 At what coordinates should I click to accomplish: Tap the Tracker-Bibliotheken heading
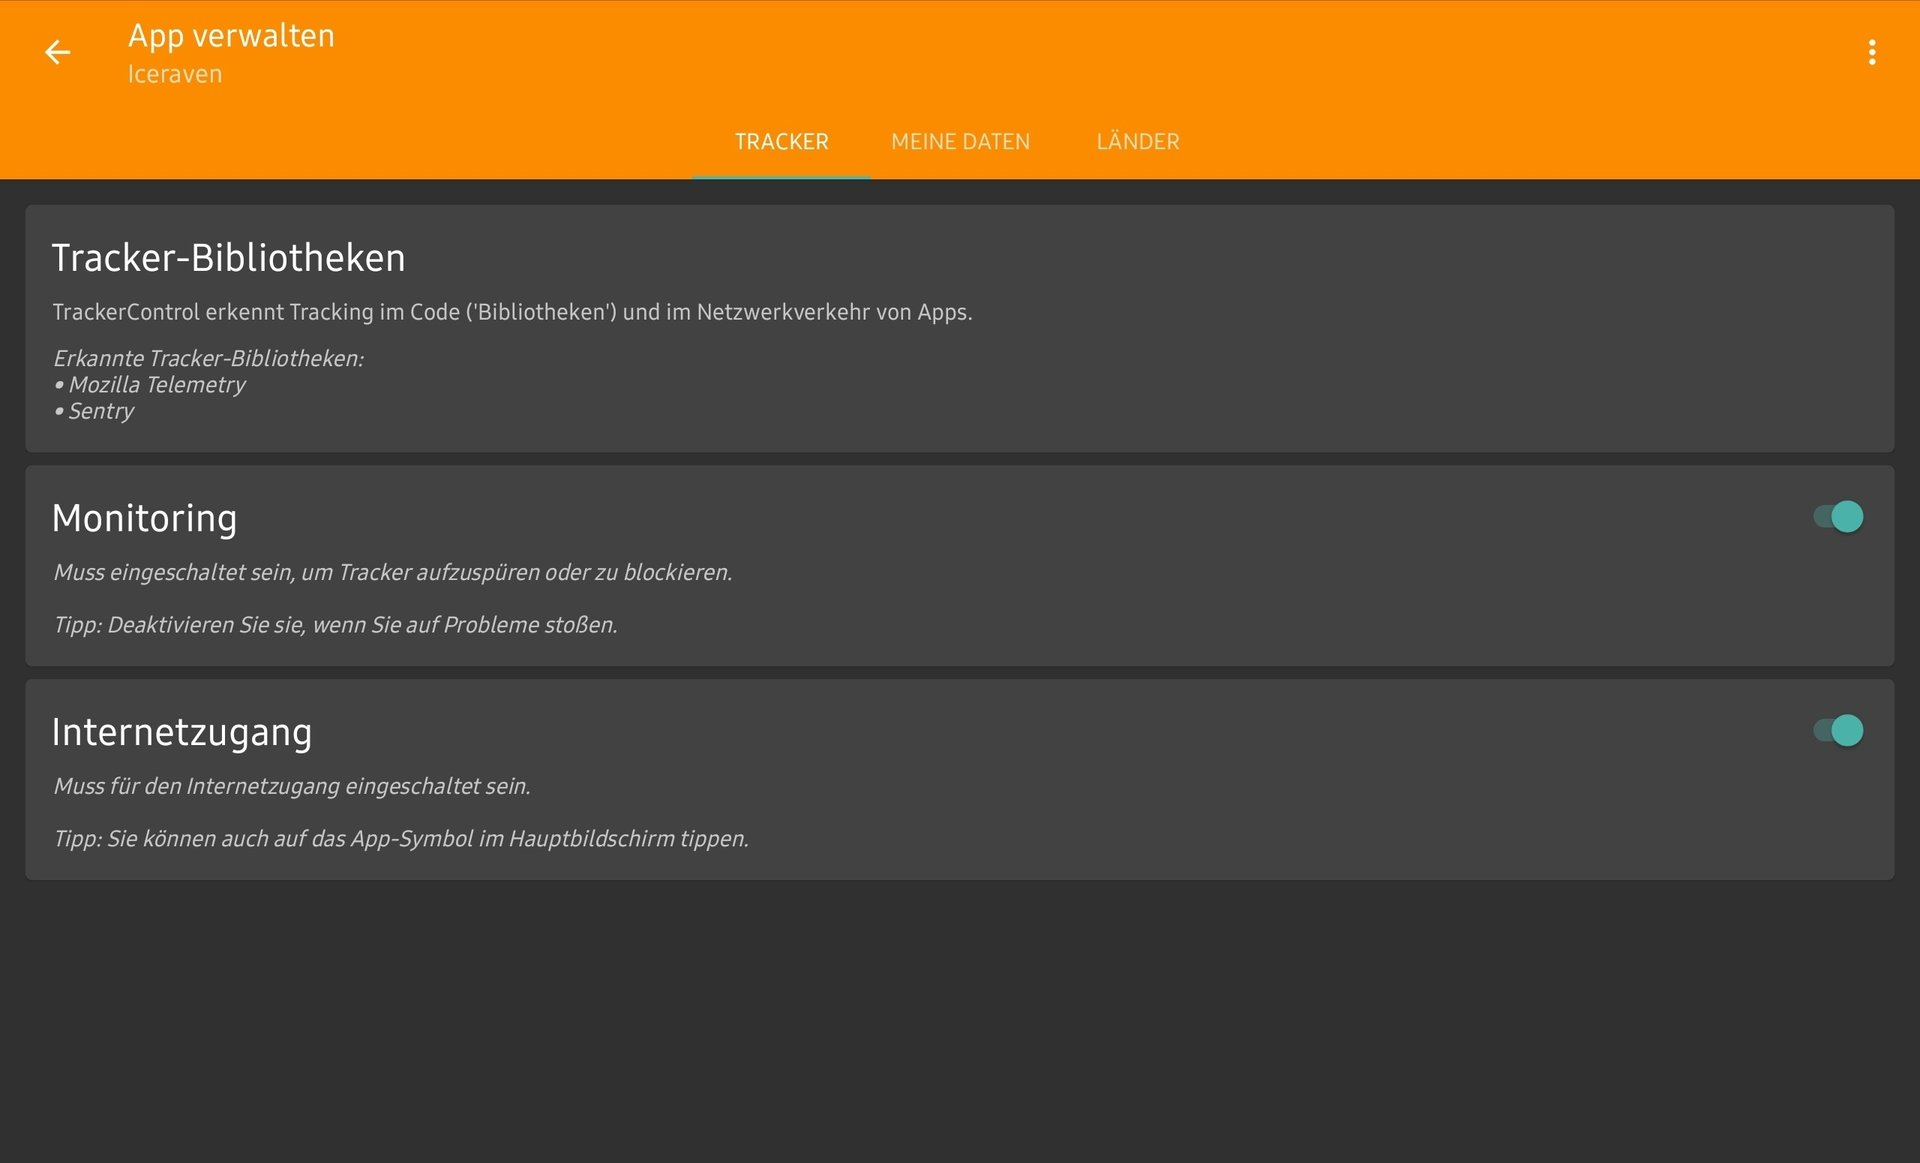[228, 258]
